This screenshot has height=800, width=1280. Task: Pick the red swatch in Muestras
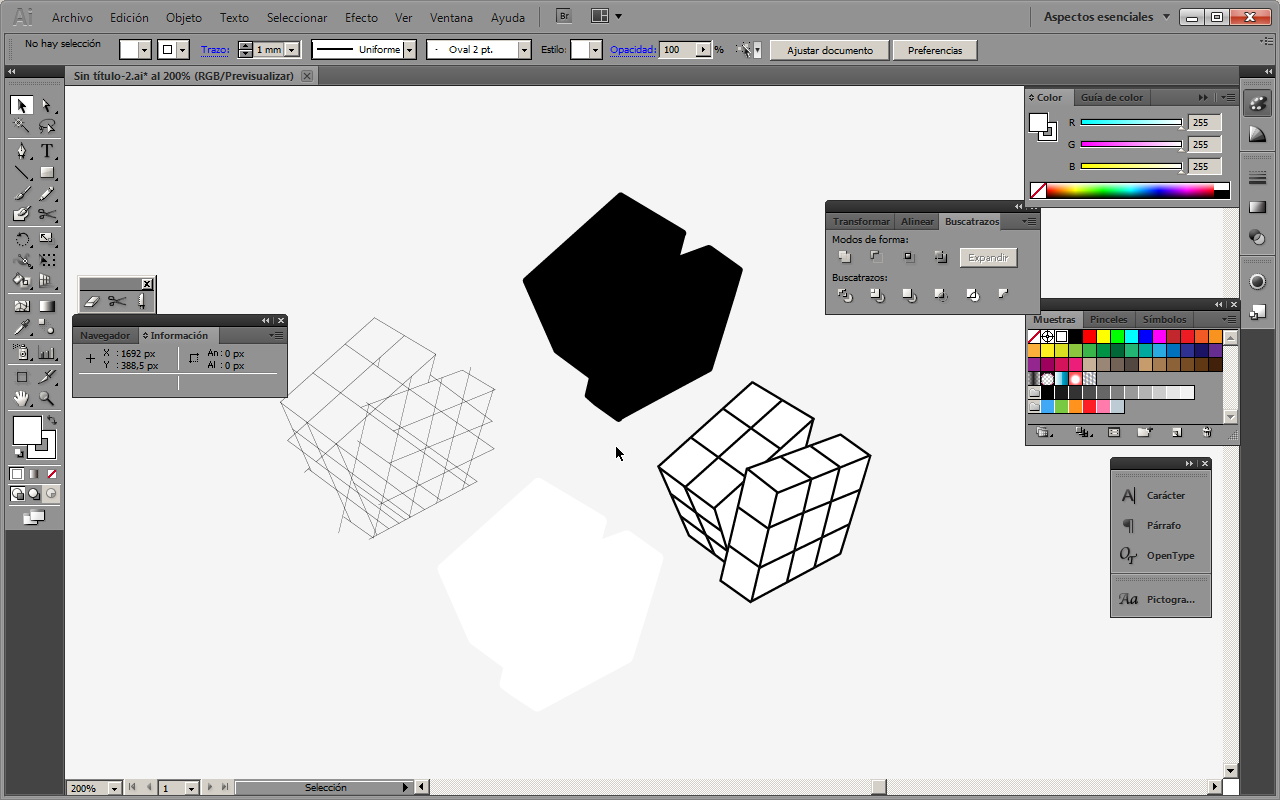(x=1090, y=337)
